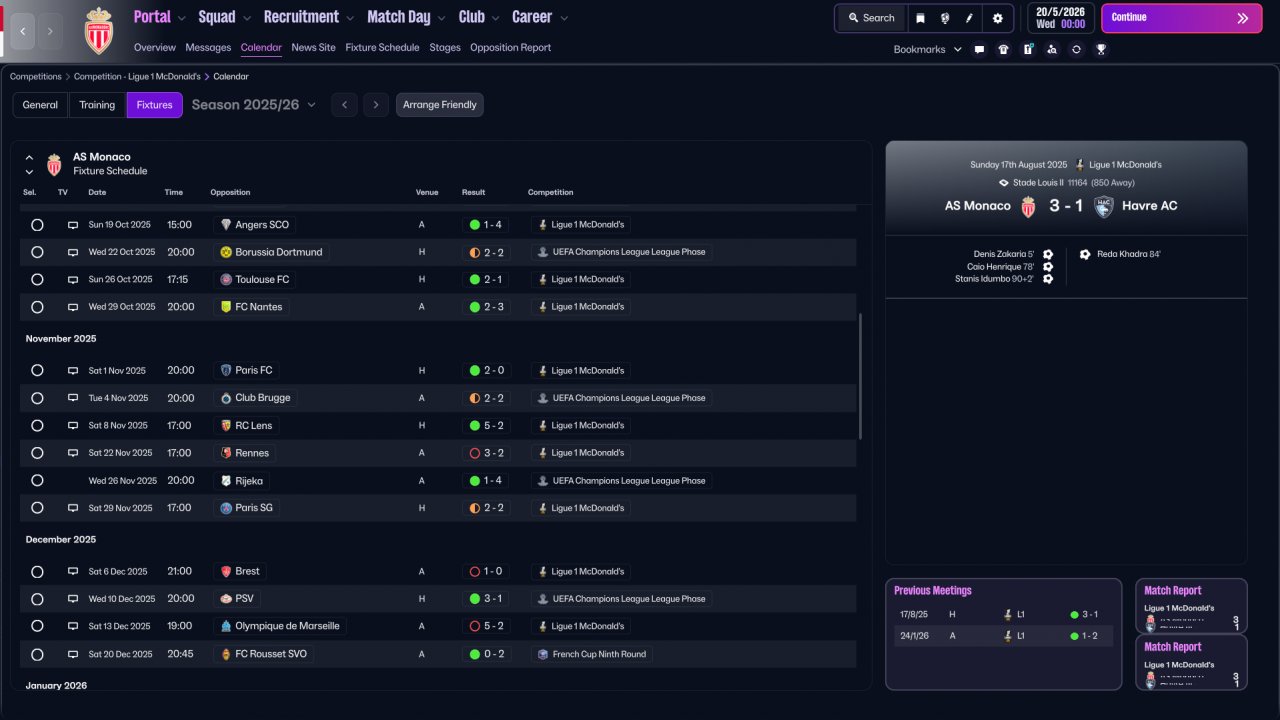Open the bookmark icon beside Search
The height and width of the screenshot is (720, 1280).
(x=920, y=18)
